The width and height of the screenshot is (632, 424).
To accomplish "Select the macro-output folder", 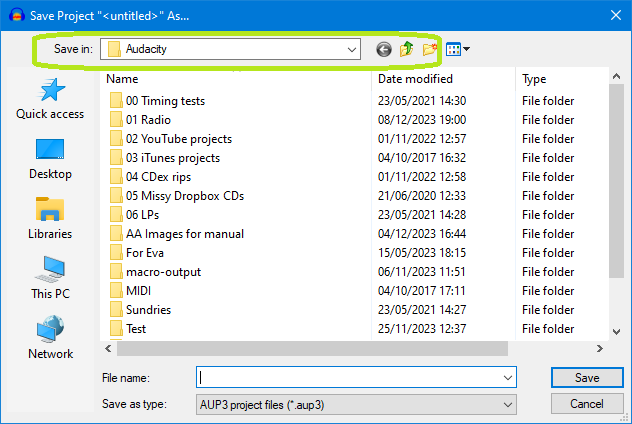I will coord(163,272).
